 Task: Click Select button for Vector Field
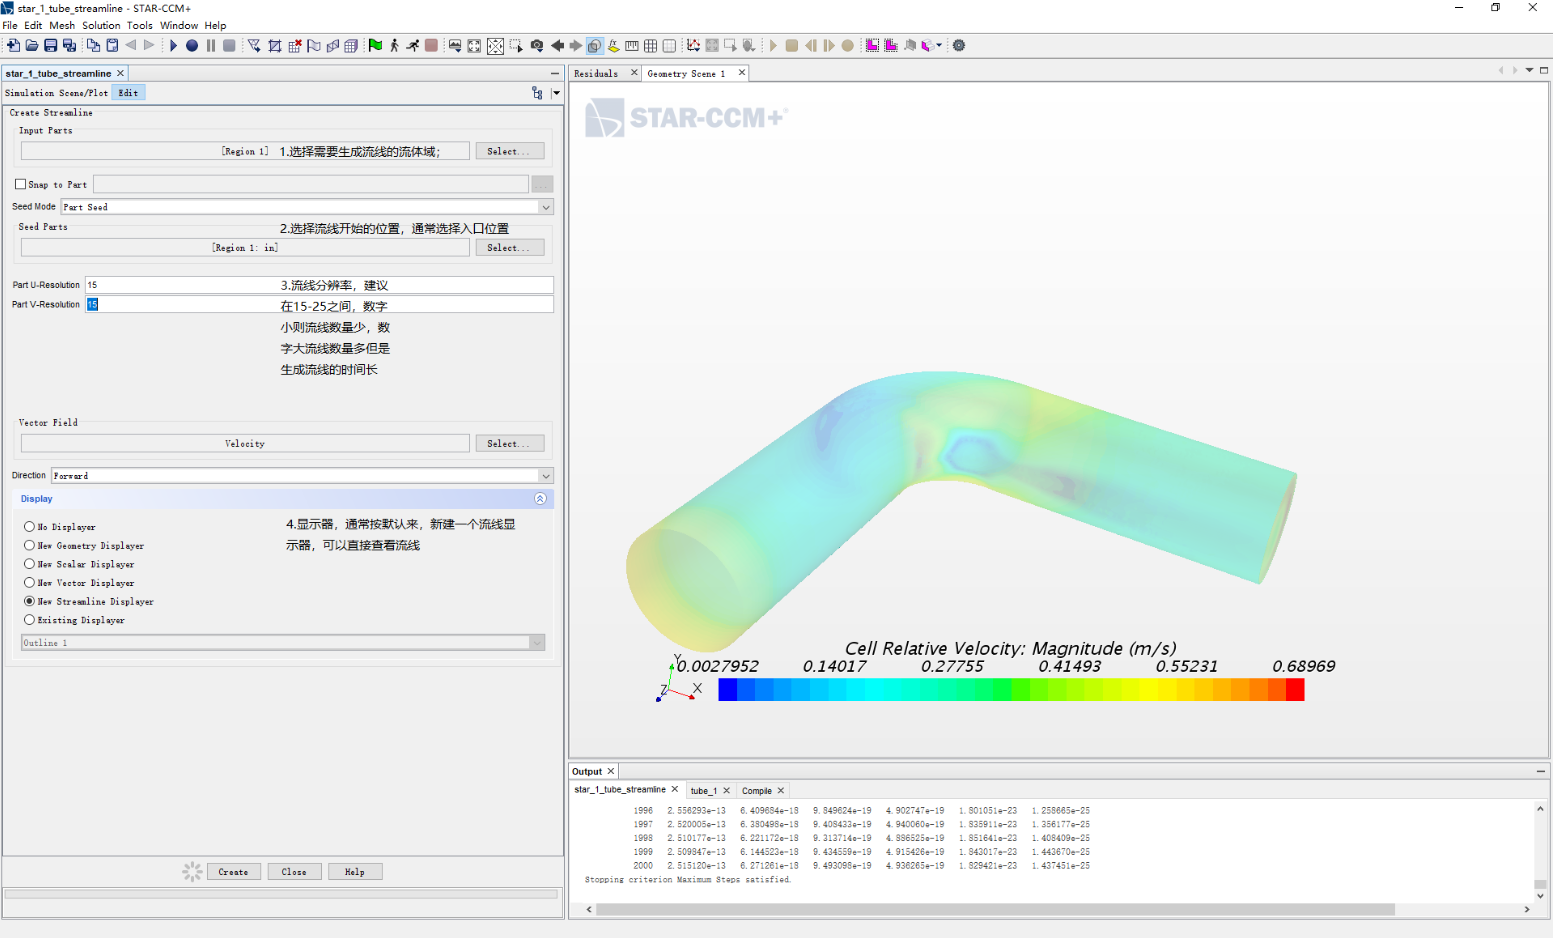point(509,443)
